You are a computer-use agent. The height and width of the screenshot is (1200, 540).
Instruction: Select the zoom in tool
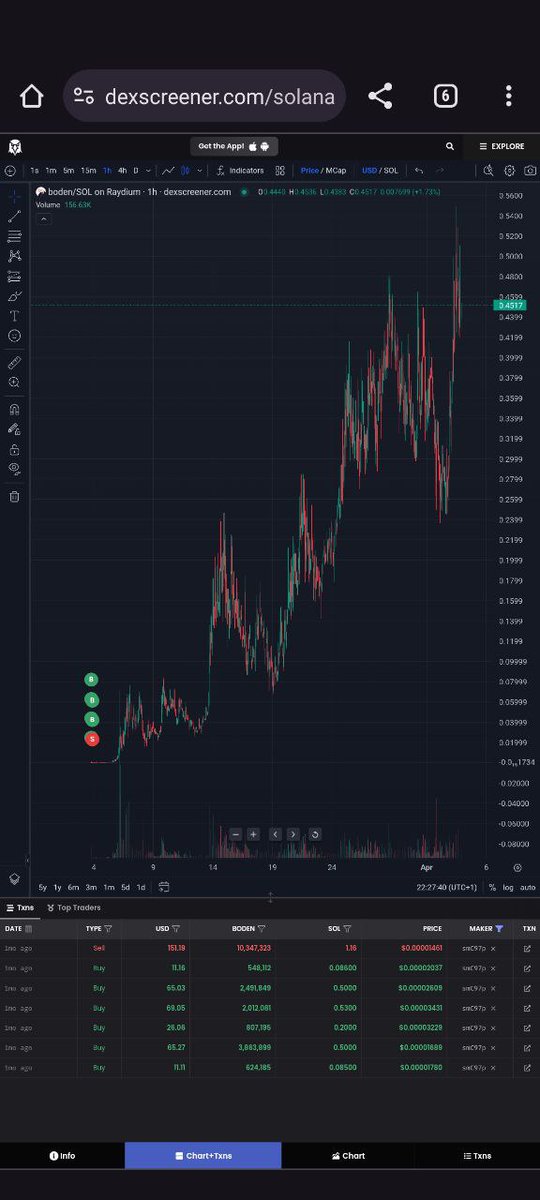tap(14, 382)
